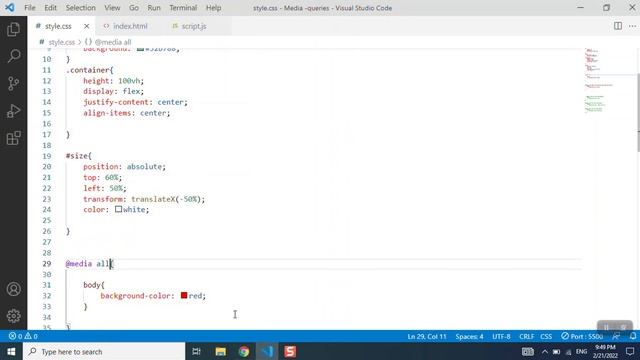This screenshot has width=640, height=360.
Task: Click Port: 5500 live server status
Action: [582, 336]
